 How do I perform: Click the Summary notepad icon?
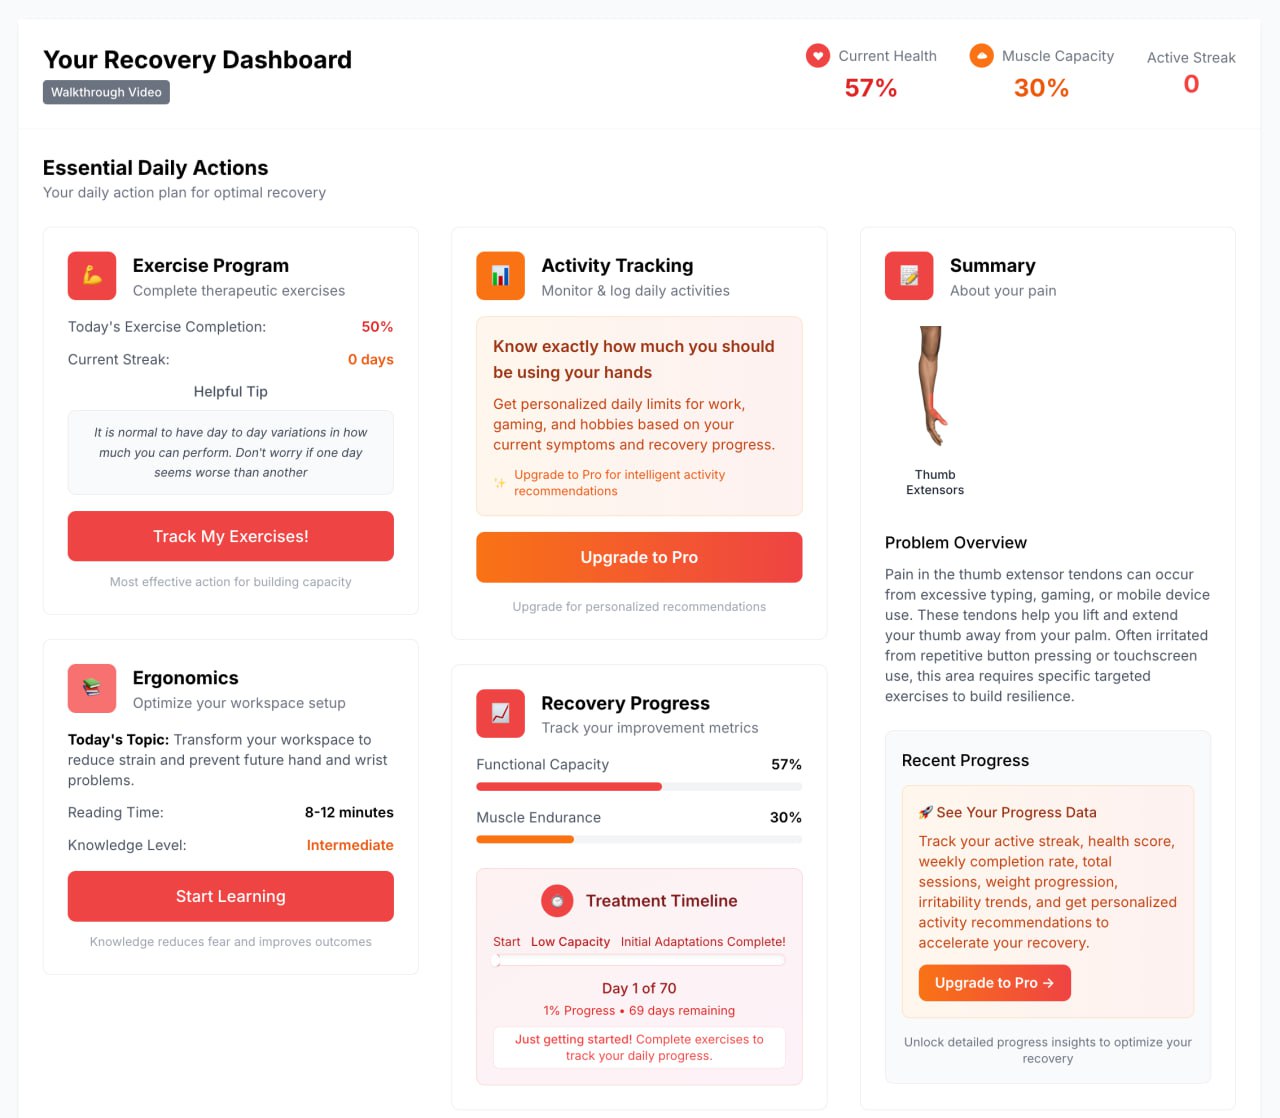[x=909, y=276]
